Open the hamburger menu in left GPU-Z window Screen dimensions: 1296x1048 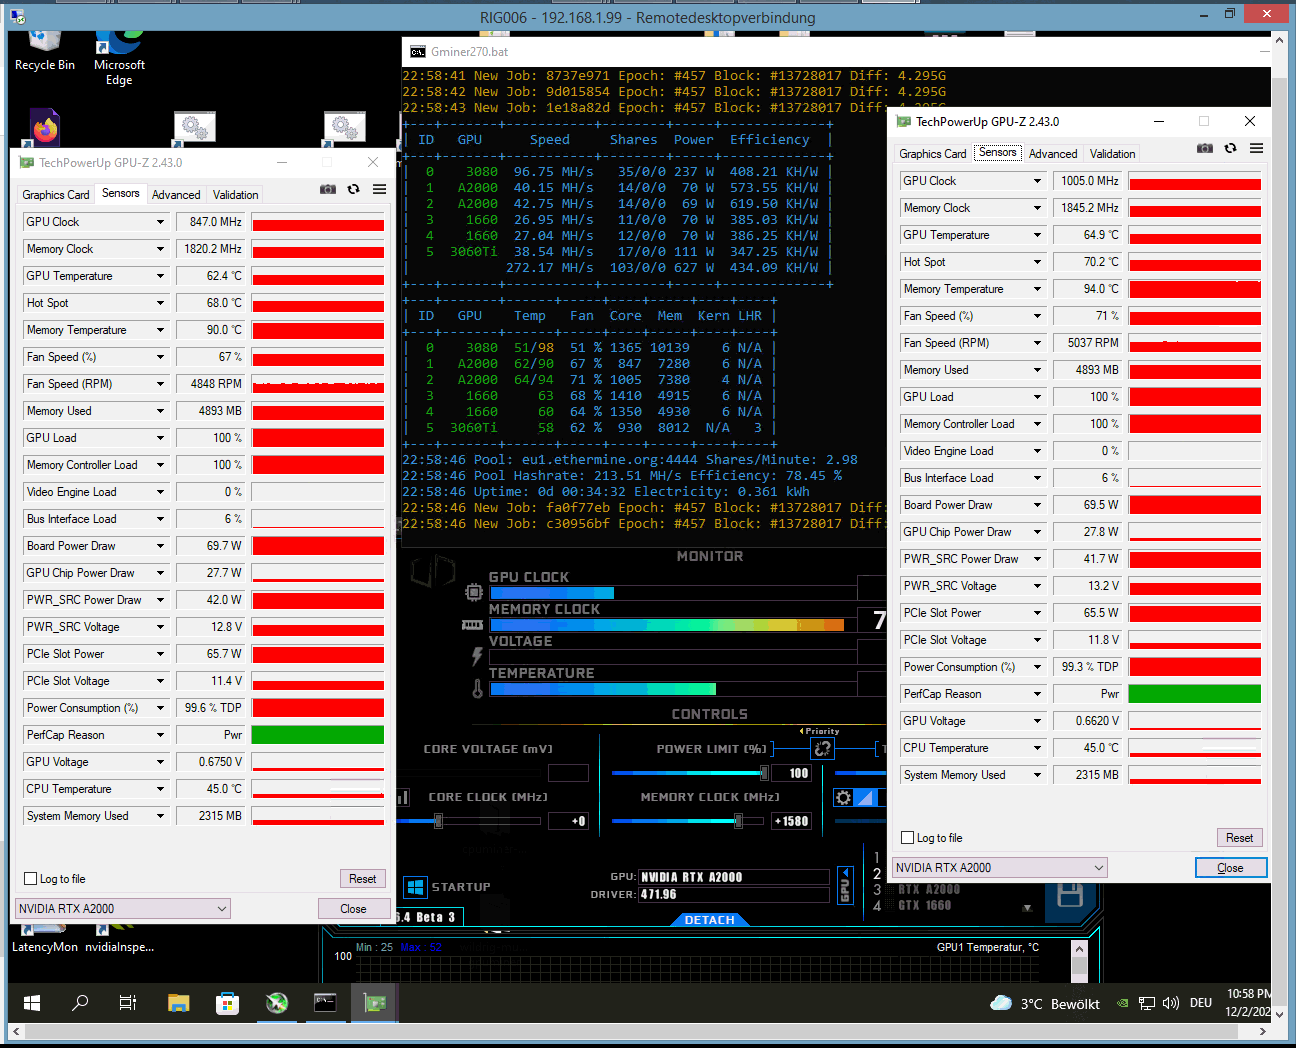pyautogui.click(x=380, y=189)
